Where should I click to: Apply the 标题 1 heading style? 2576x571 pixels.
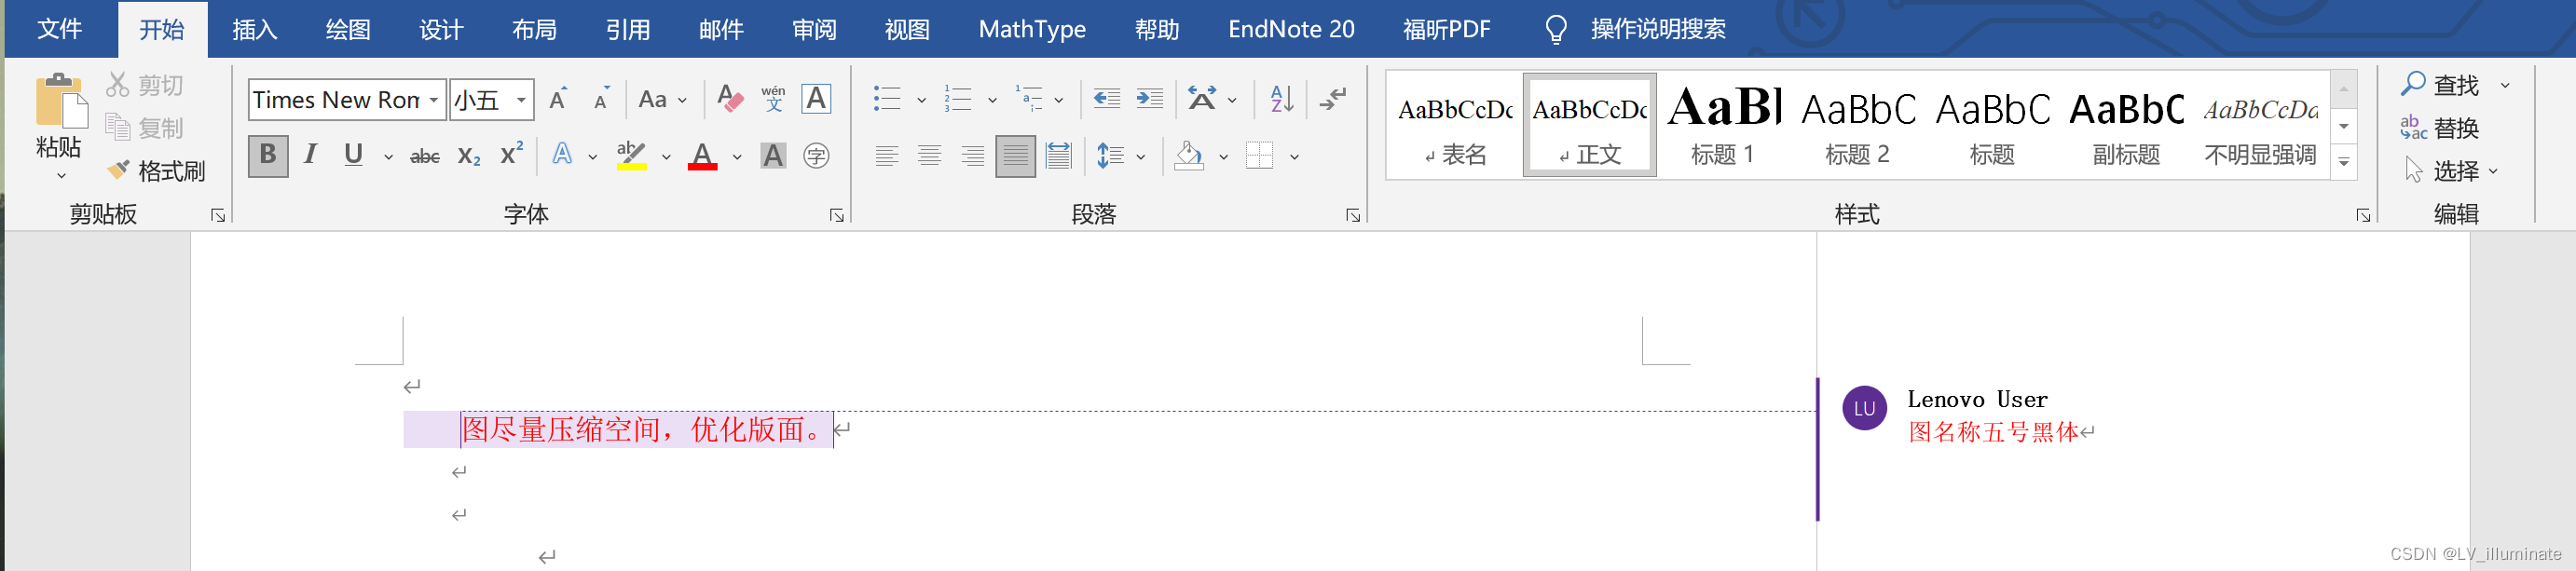[x=1723, y=125]
